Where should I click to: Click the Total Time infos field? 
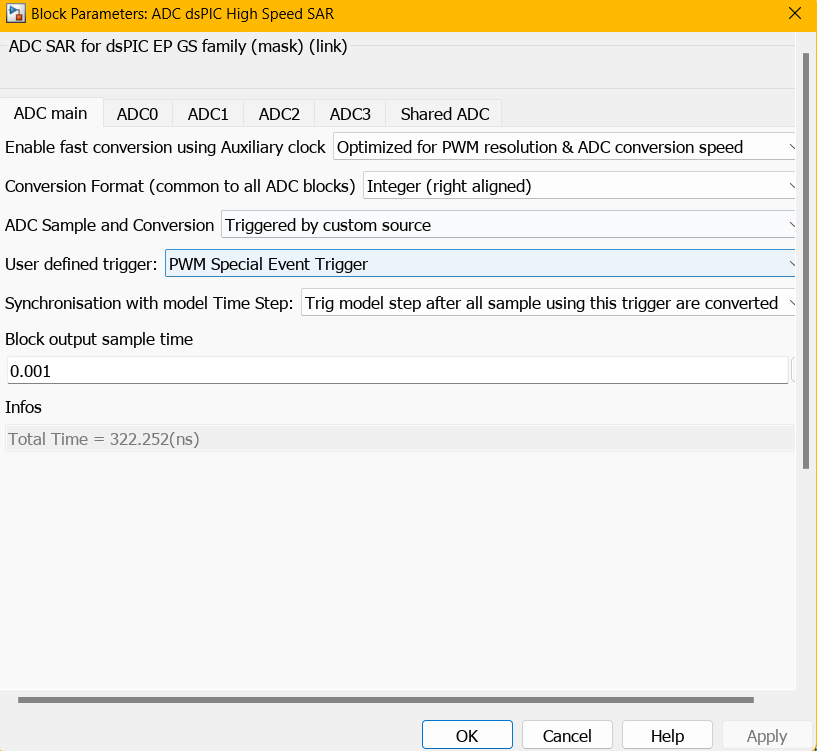(399, 439)
